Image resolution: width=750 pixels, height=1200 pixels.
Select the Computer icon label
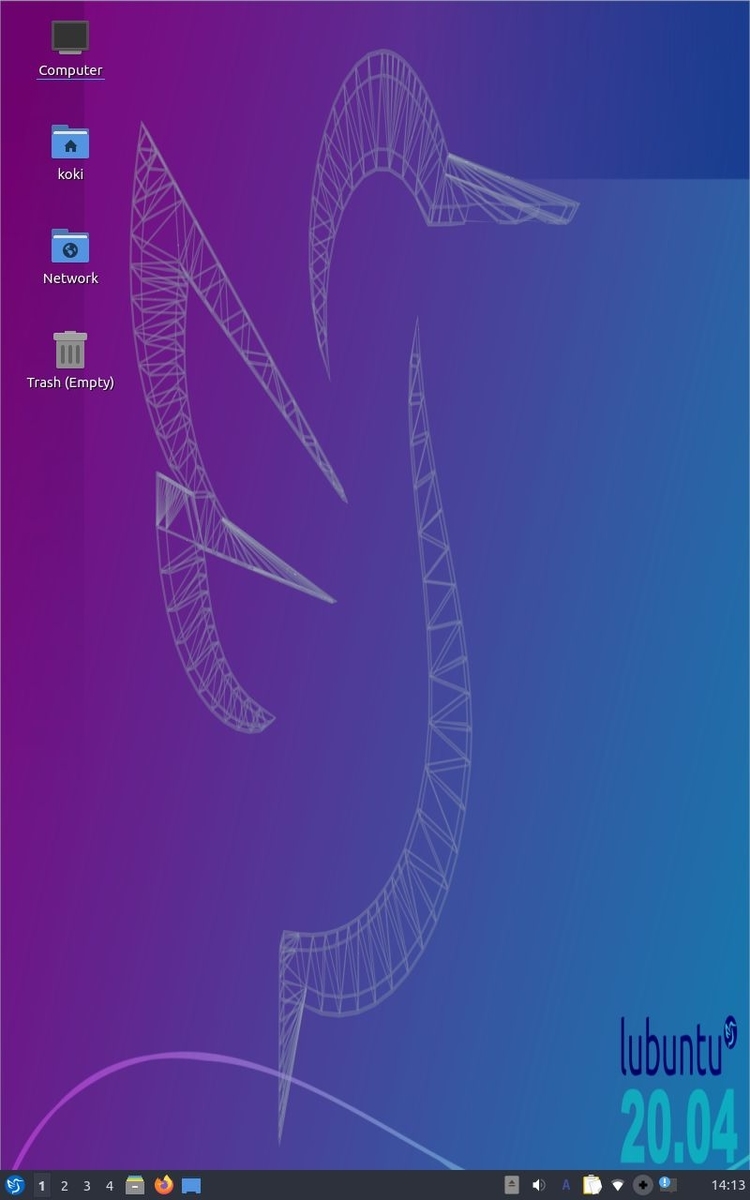[x=70, y=71]
